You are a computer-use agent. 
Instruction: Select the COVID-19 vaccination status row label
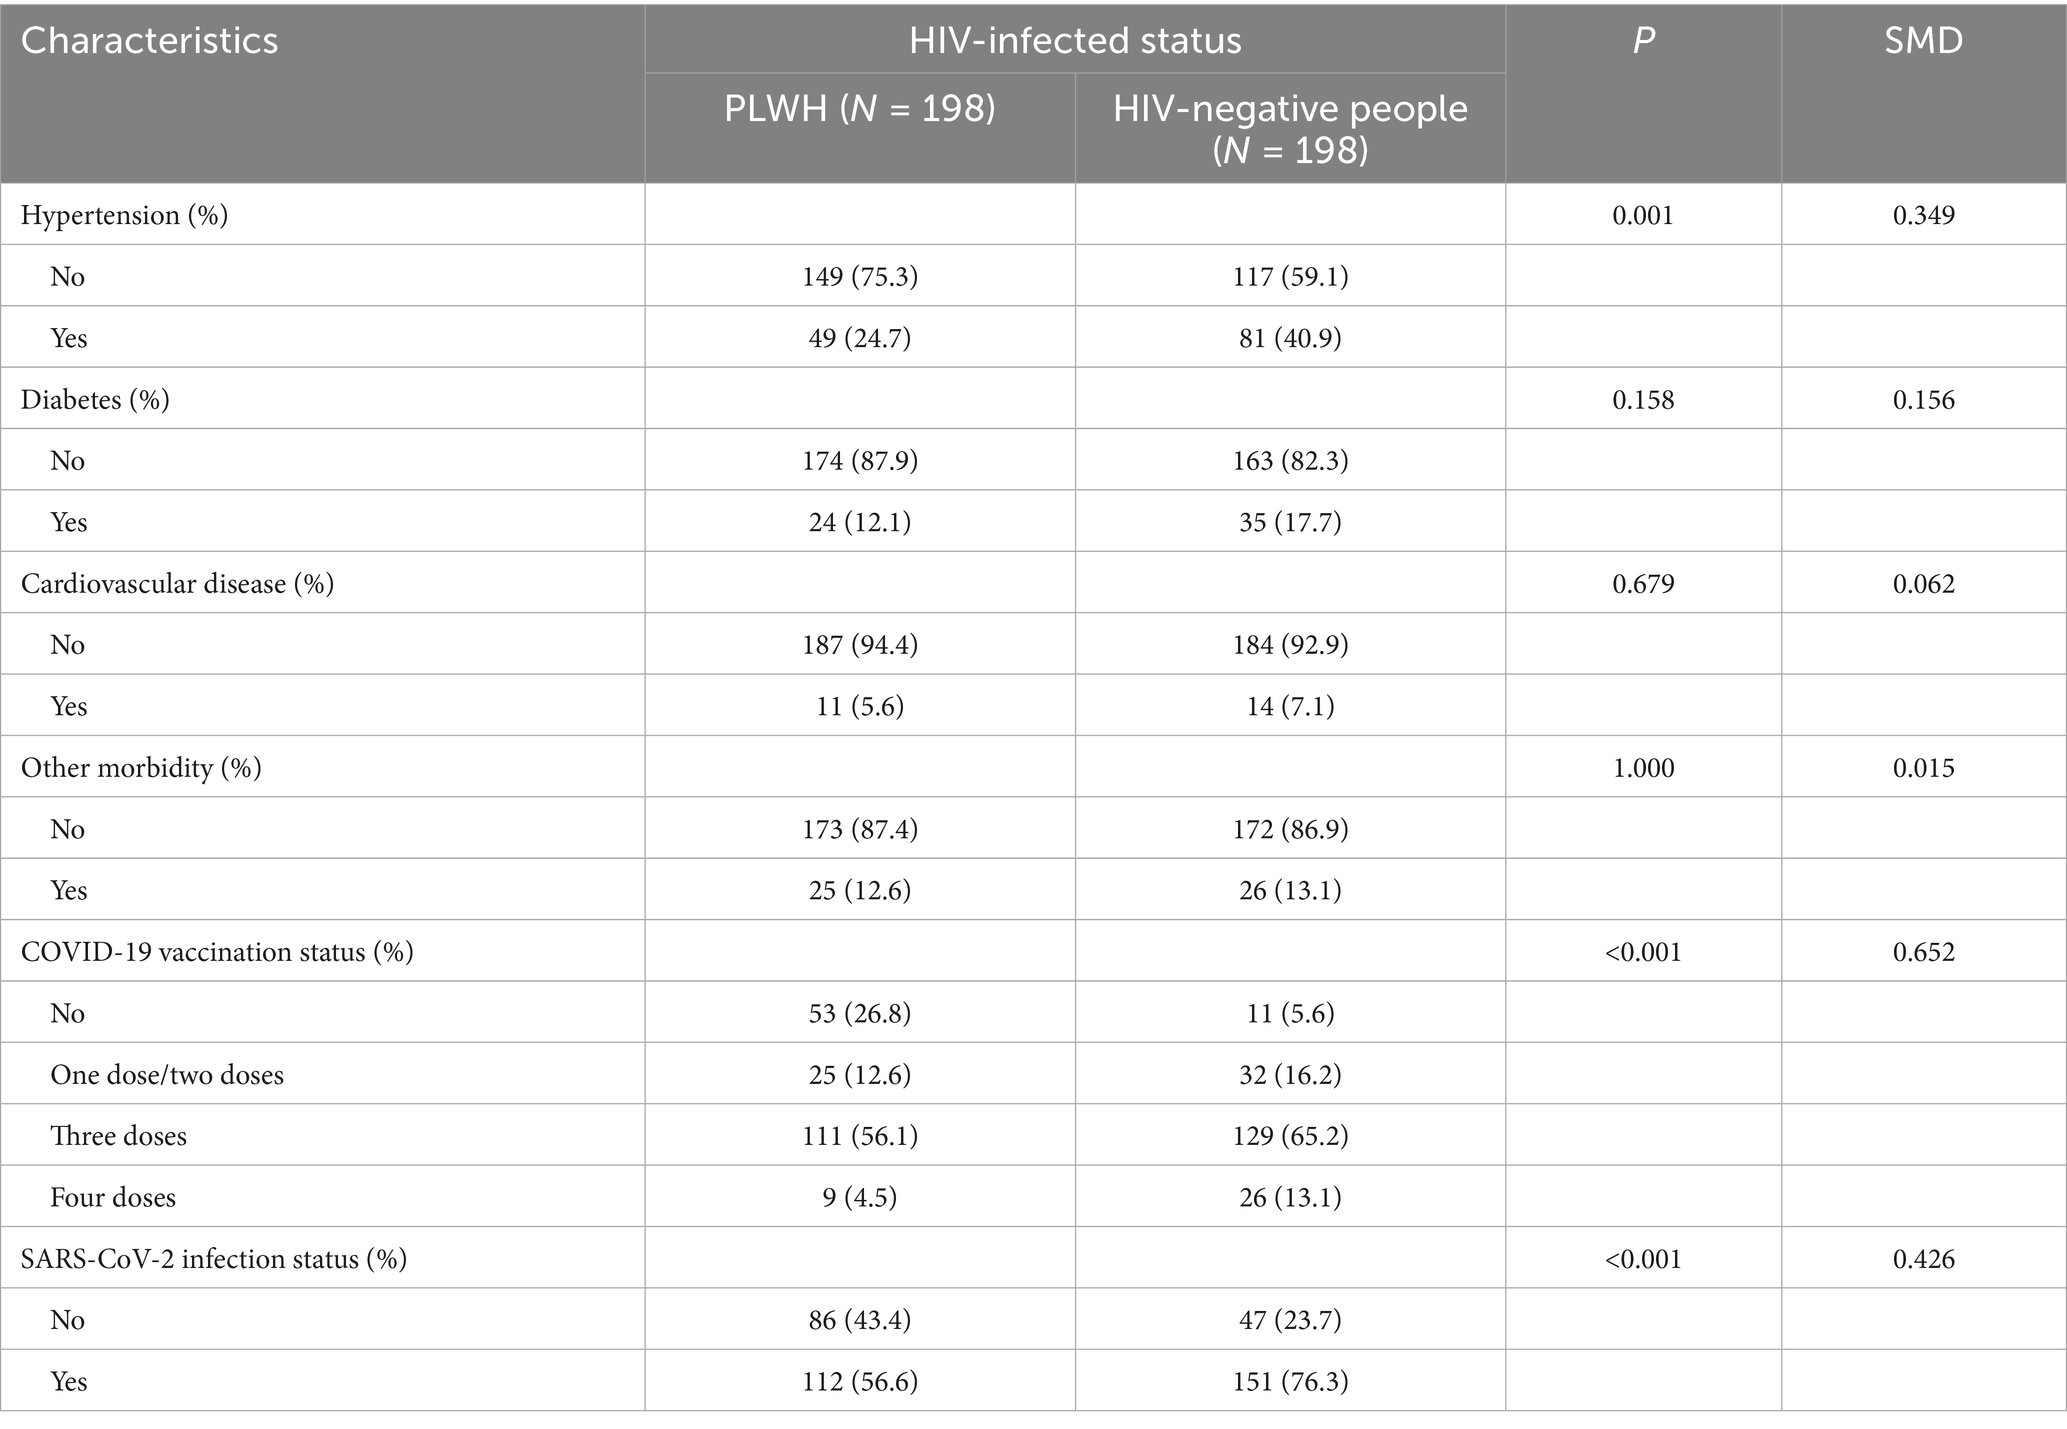coord(217,952)
